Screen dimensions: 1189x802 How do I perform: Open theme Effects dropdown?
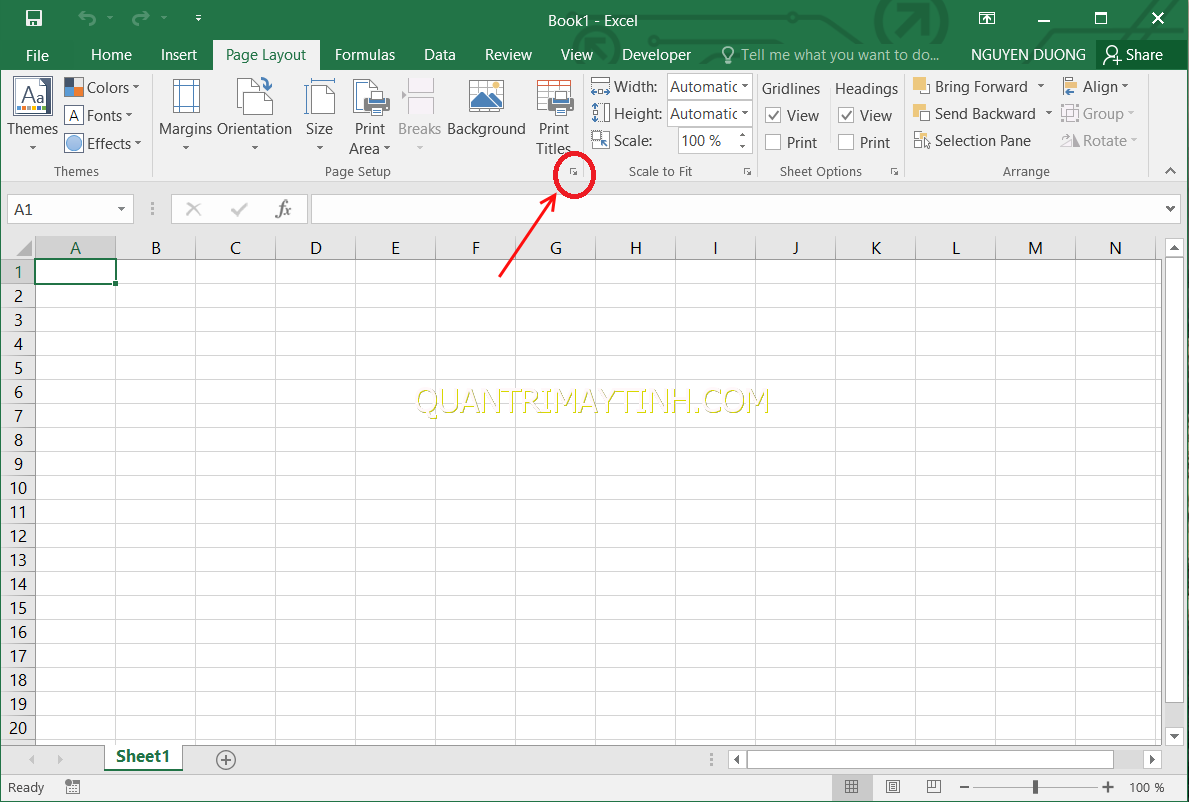[x=103, y=143]
